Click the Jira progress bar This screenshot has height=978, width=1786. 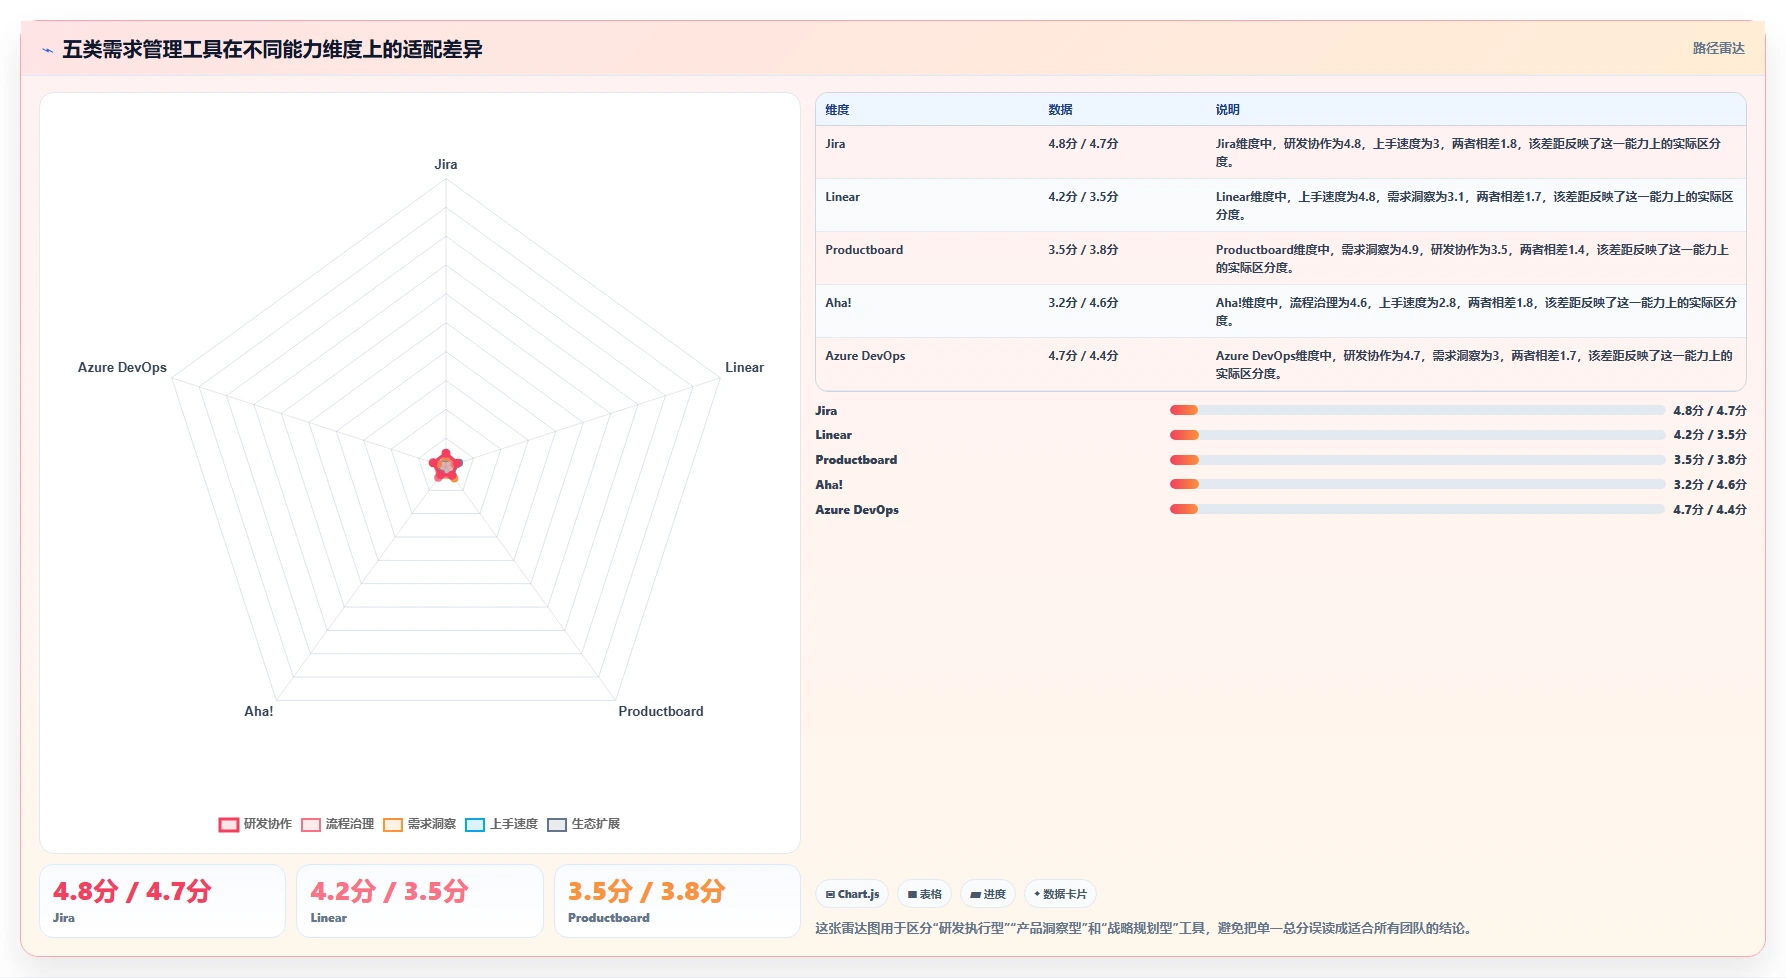coord(1417,410)
